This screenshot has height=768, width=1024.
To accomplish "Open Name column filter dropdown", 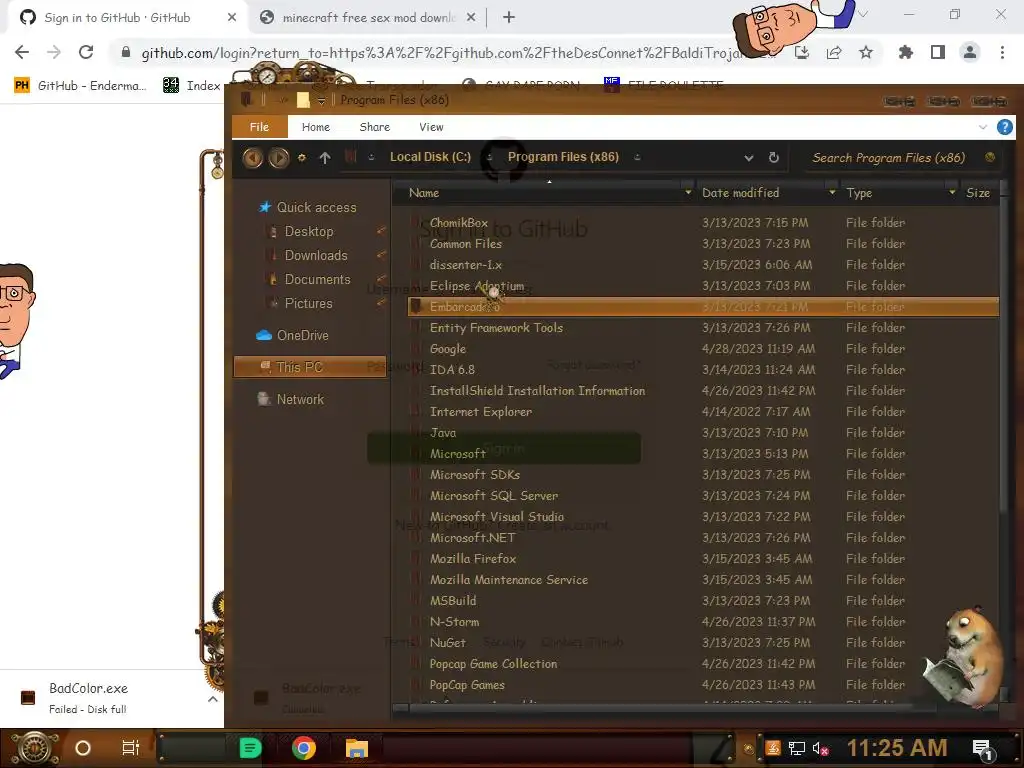I will [x=688, y=193].
